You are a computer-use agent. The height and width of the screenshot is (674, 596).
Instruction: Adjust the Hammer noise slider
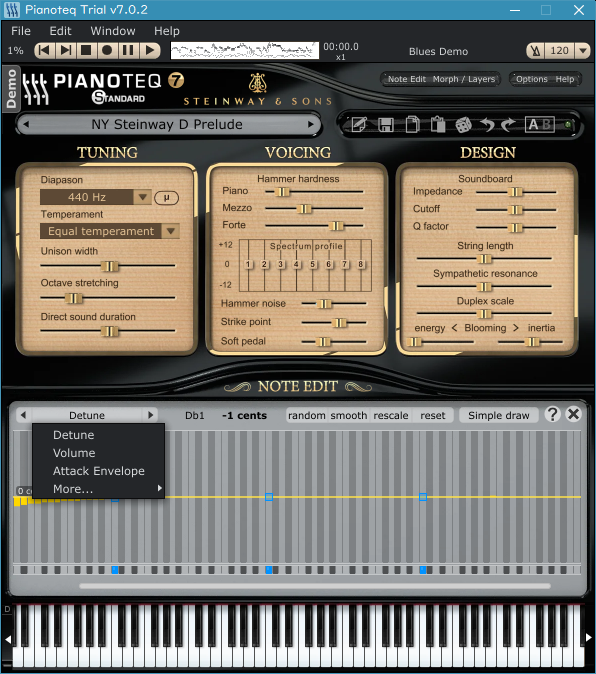click(x=324, y=304)
